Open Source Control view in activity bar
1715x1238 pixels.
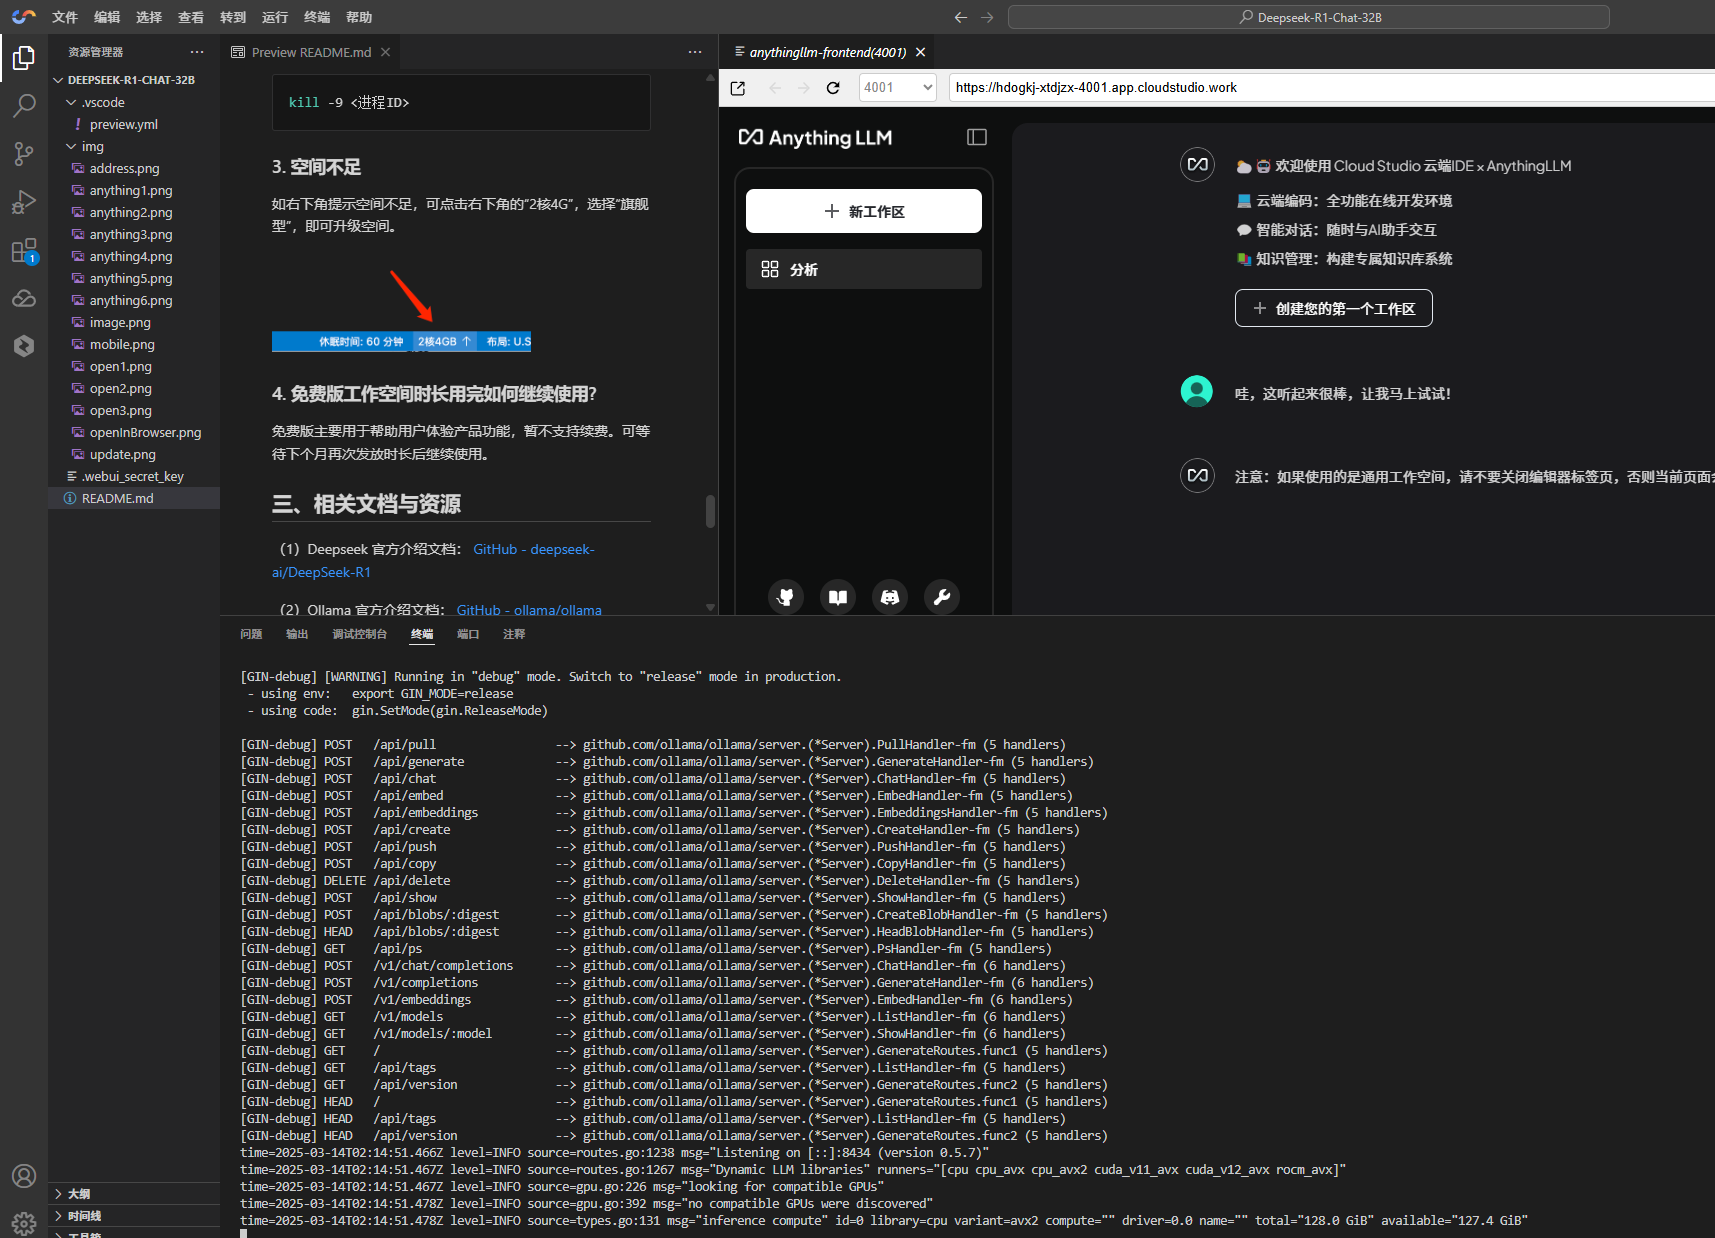[24, 153]
